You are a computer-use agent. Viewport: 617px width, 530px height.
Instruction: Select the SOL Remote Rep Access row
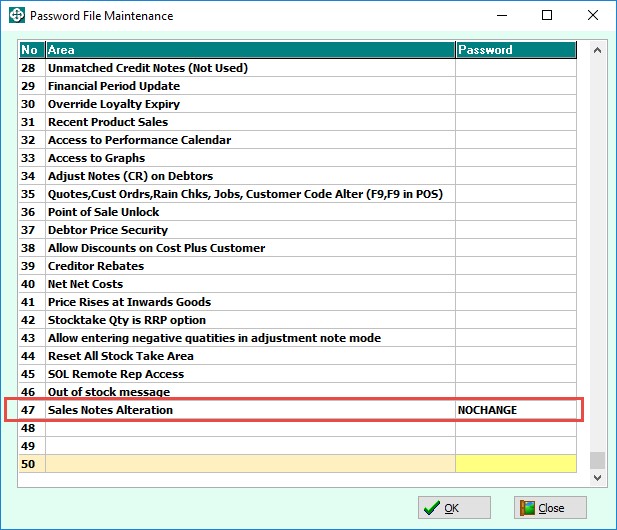[x=297, y=374]
